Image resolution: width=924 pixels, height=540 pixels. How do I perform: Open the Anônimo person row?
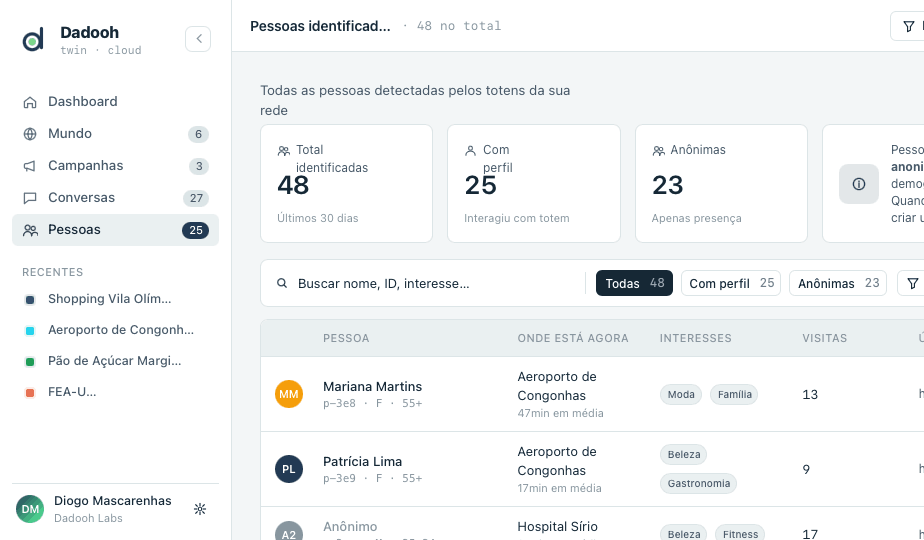point(592,523)
